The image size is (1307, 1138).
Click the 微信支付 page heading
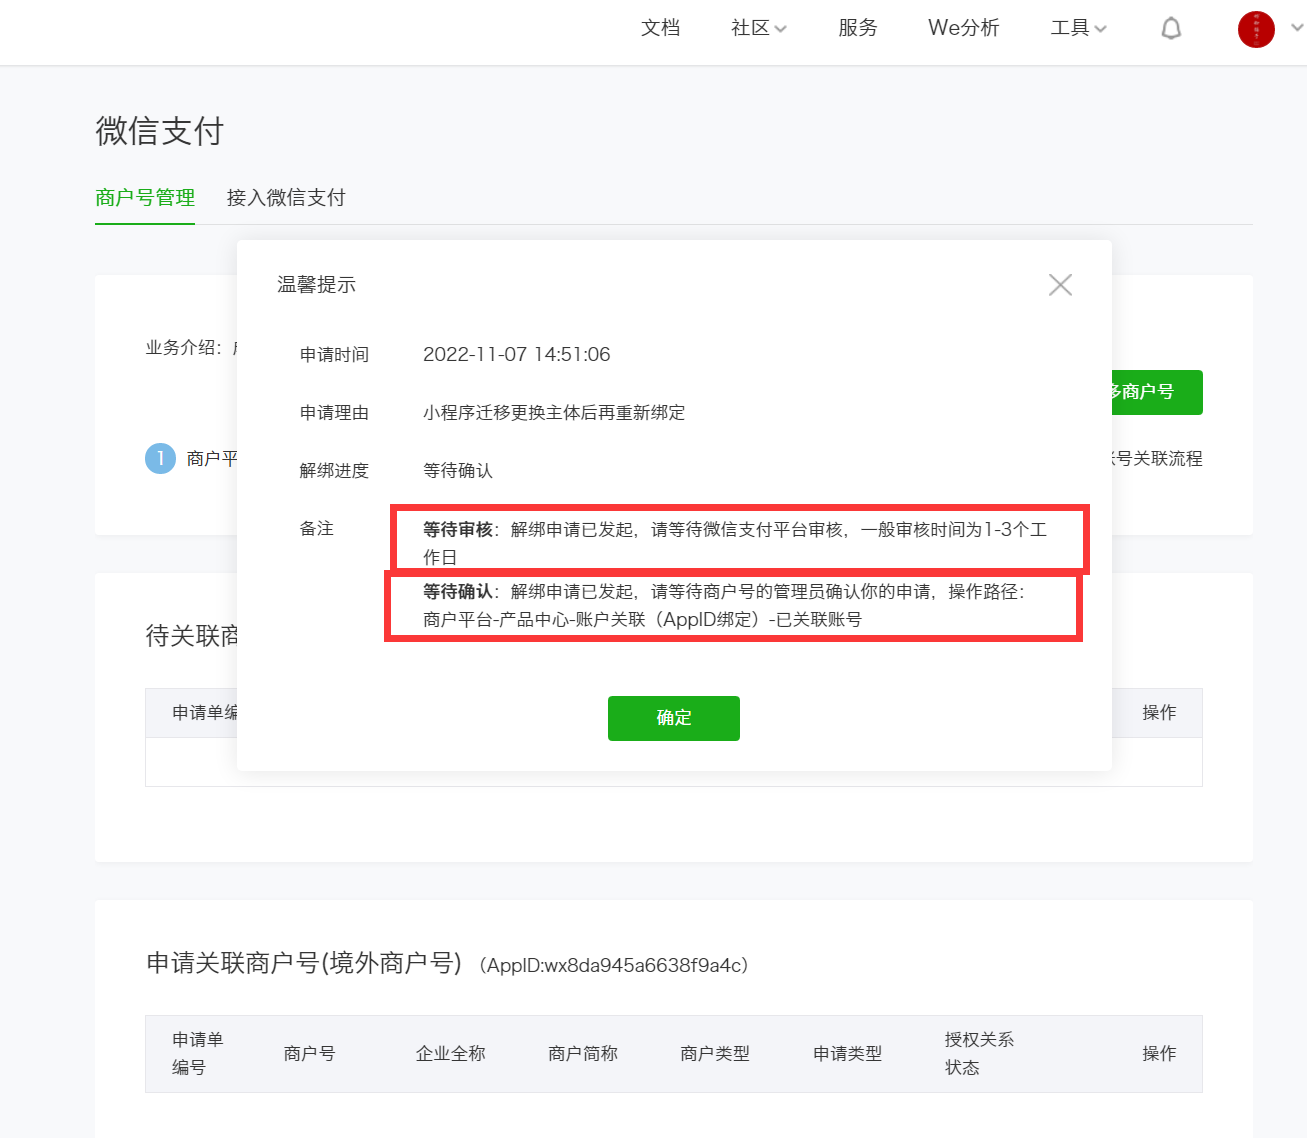click(160, 131)
